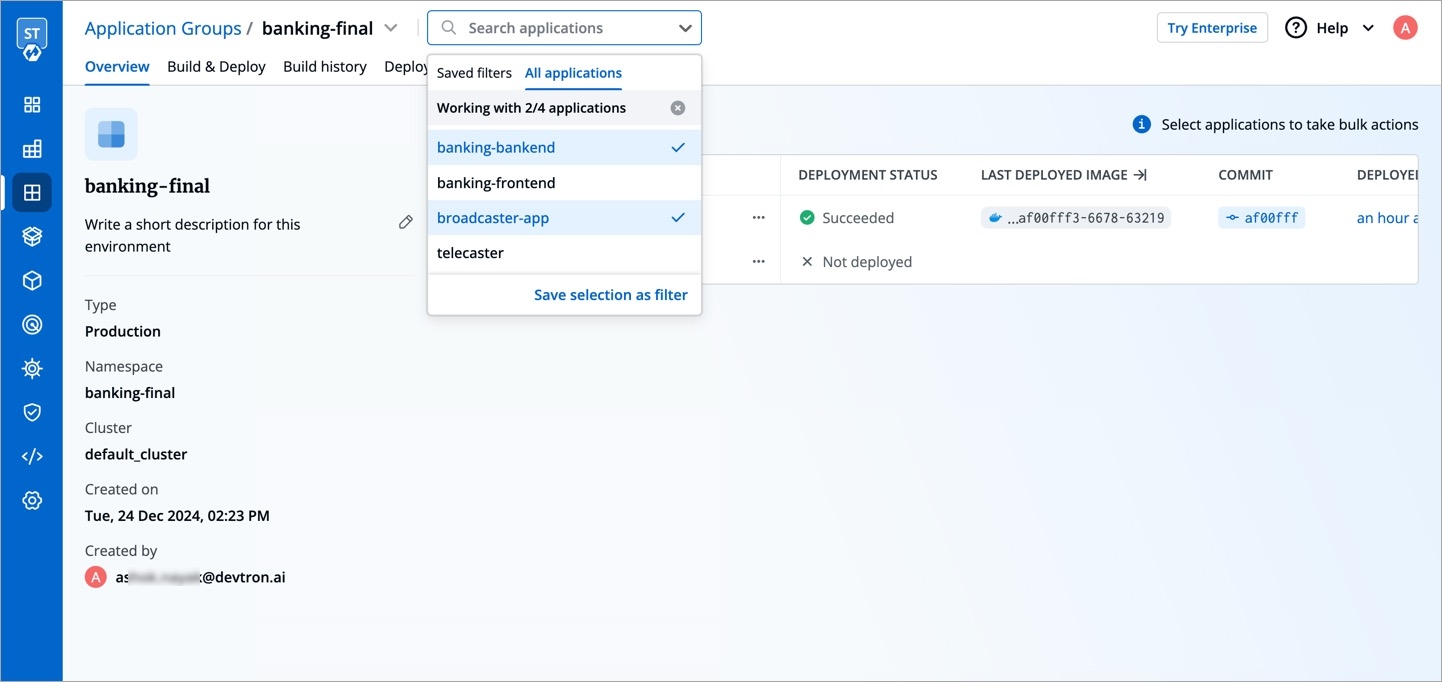Select telecaster from the applications list
This screenshot has width=1442, height=682.
(x=470, y=253)
